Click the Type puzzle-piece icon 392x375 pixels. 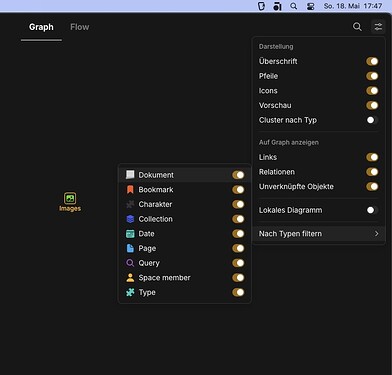pos(130,292)
